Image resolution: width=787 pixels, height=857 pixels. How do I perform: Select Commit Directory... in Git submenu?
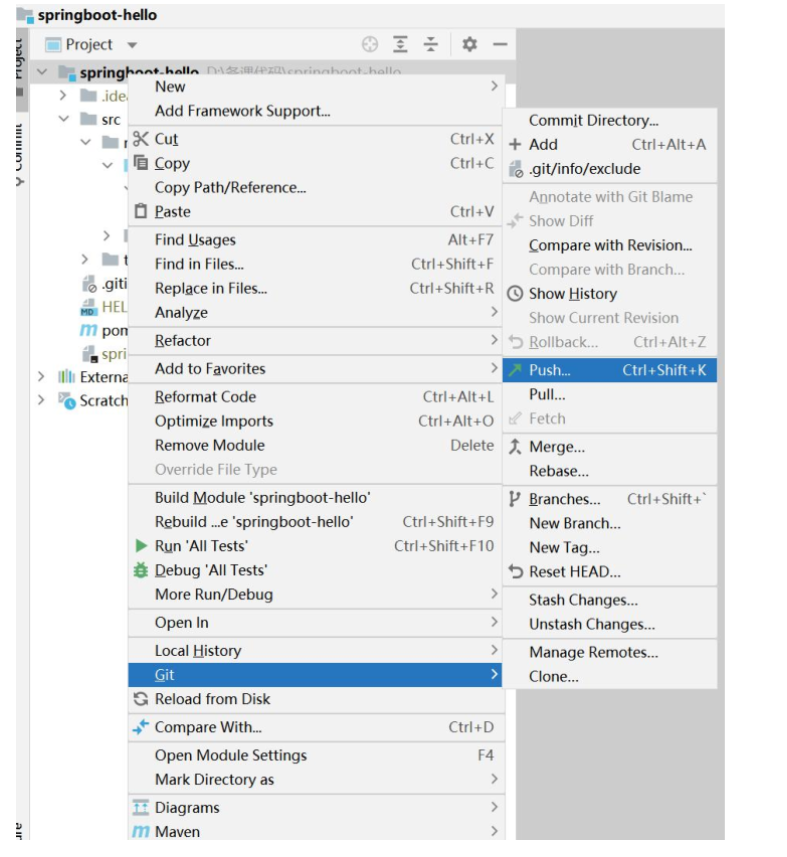(x=609, y=120)
